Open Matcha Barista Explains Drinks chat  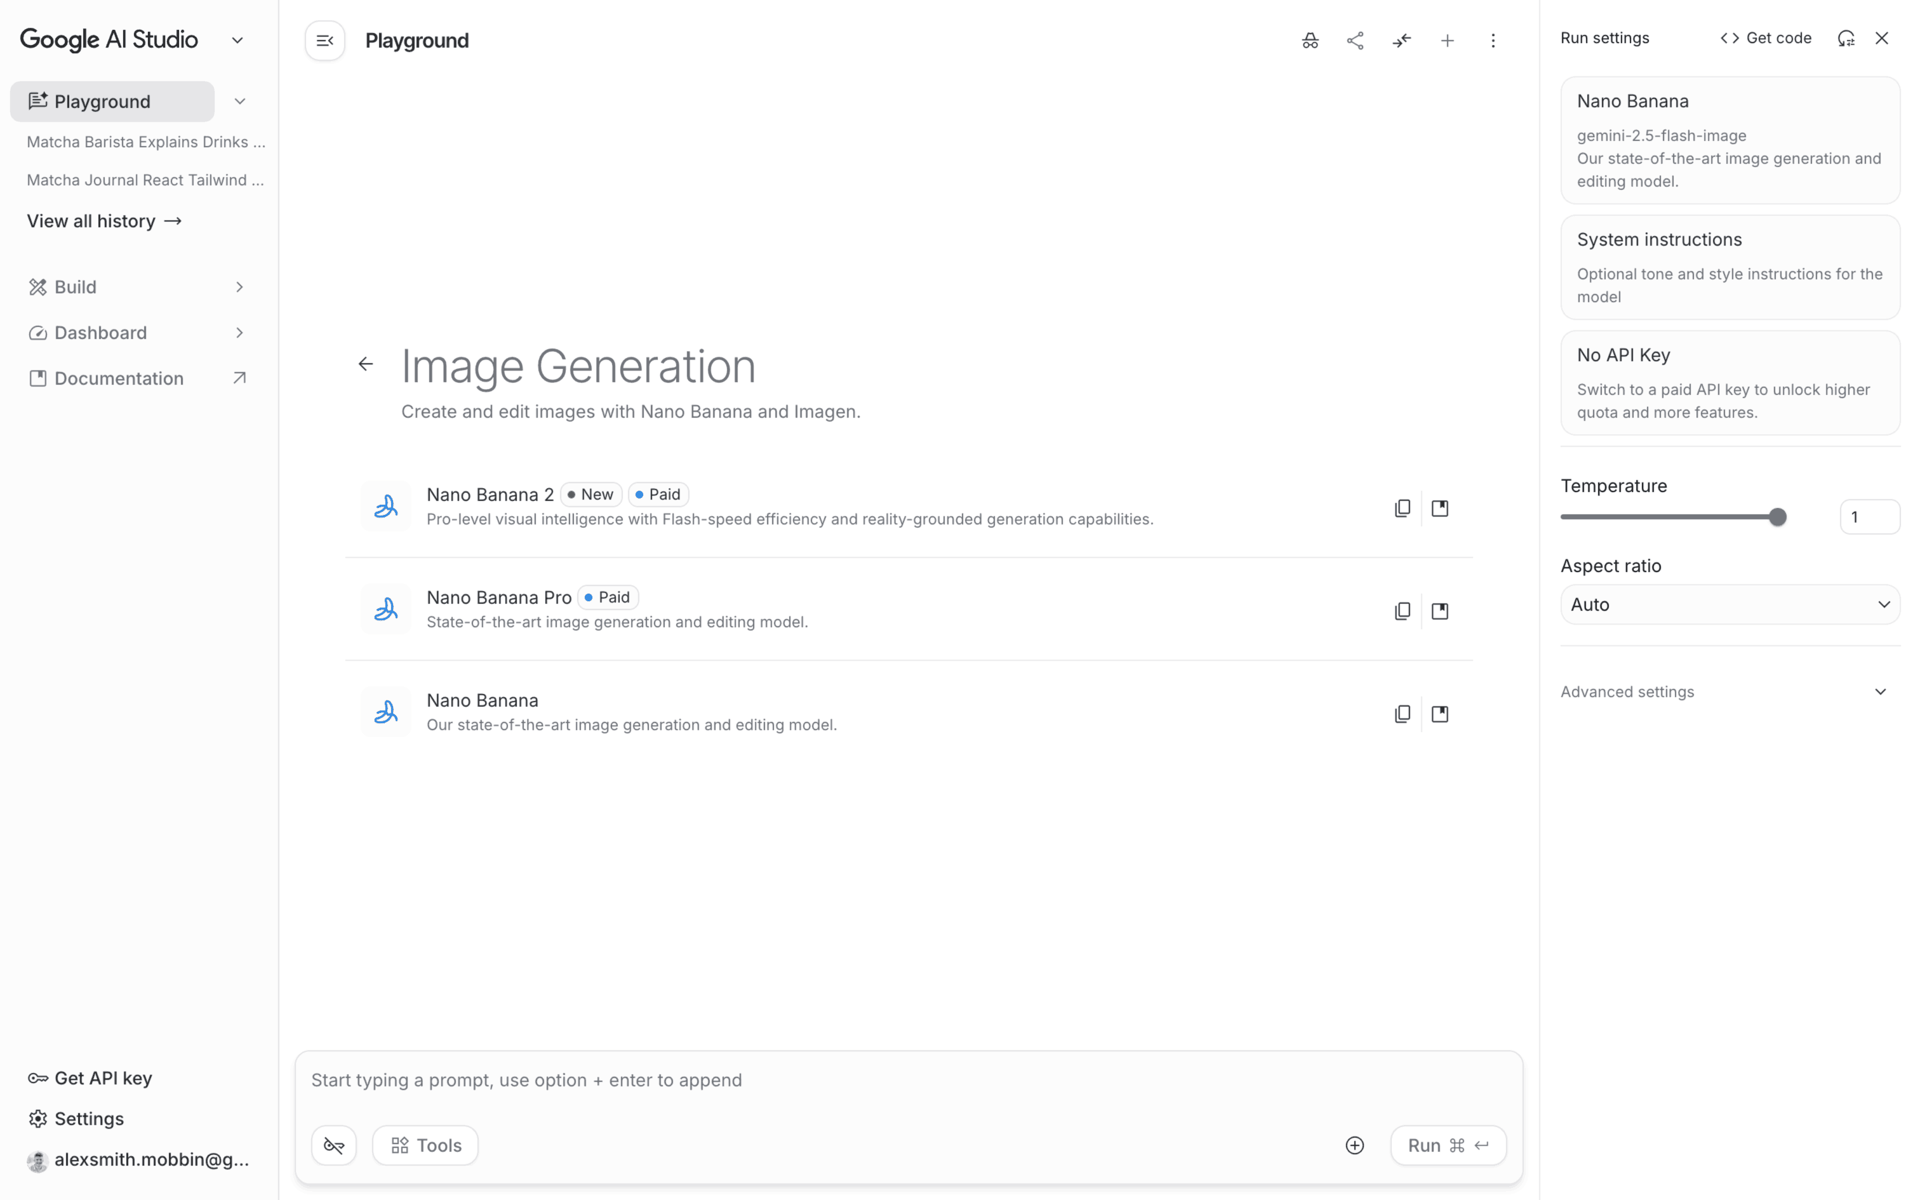point(146,142)
